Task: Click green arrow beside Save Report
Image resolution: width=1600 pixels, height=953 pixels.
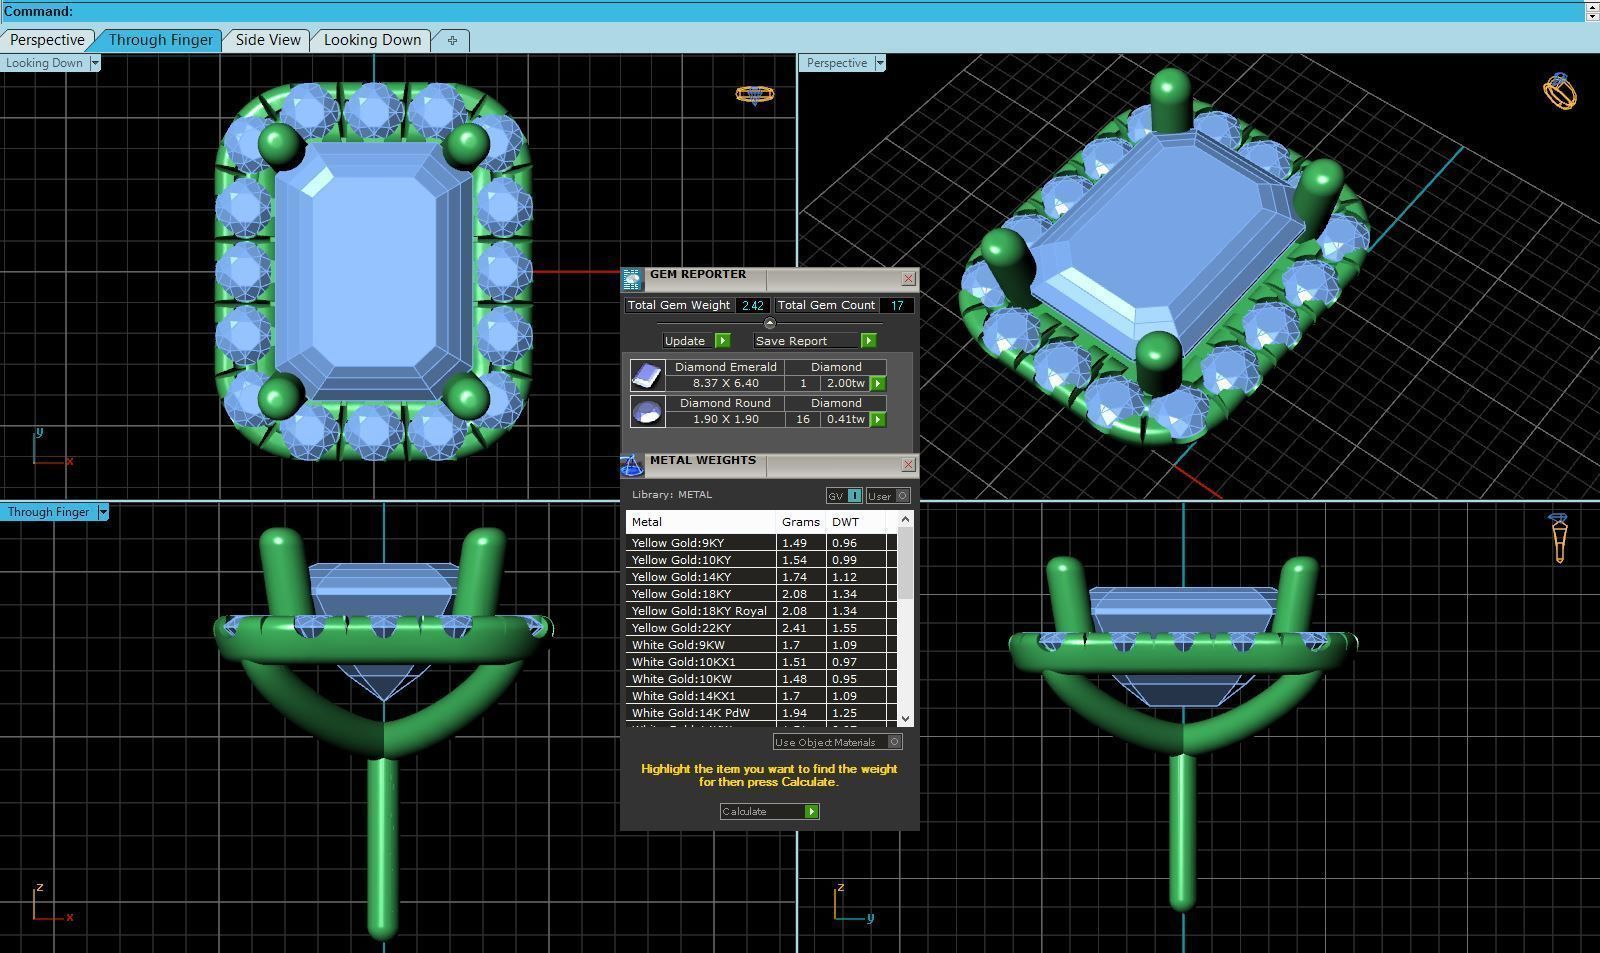Action: coord(869,341)
